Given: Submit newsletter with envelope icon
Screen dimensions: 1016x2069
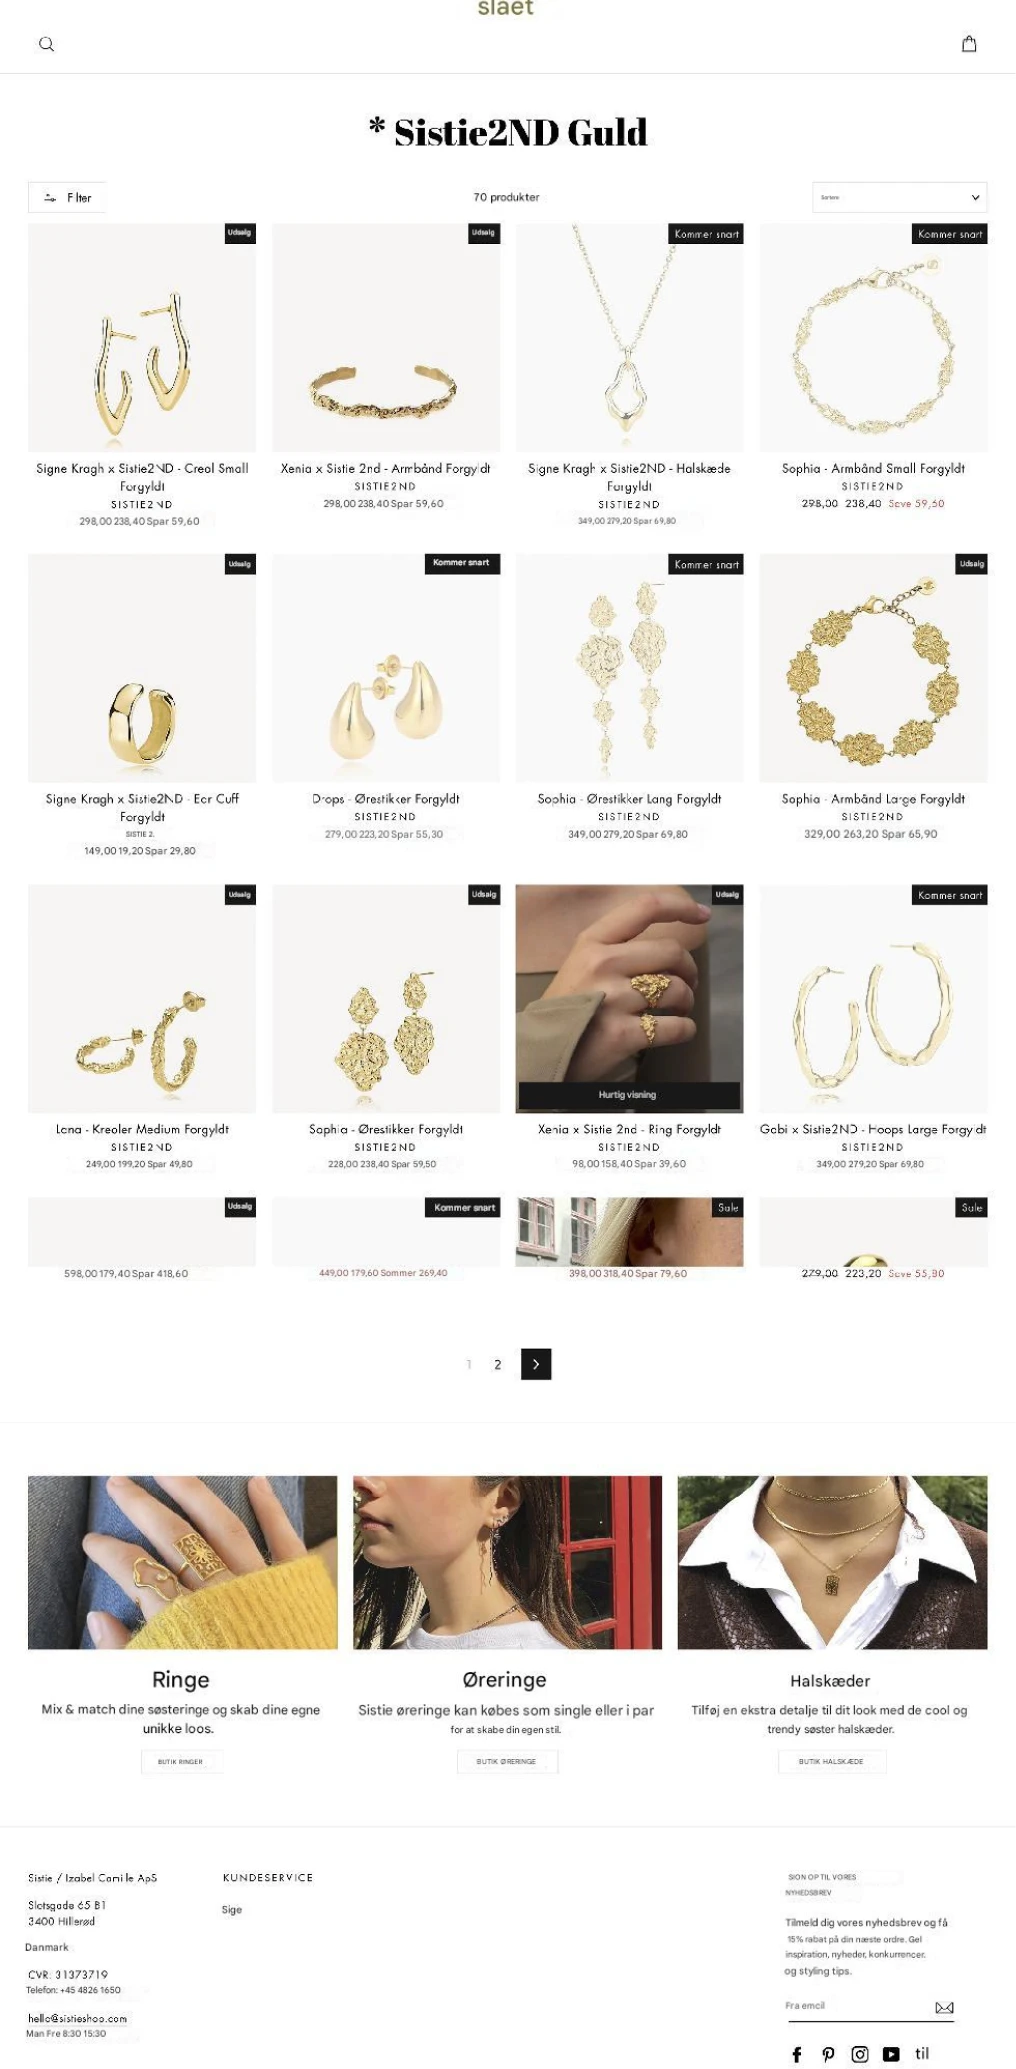Looking at the screenshot, I should (x=944, y=2007).
